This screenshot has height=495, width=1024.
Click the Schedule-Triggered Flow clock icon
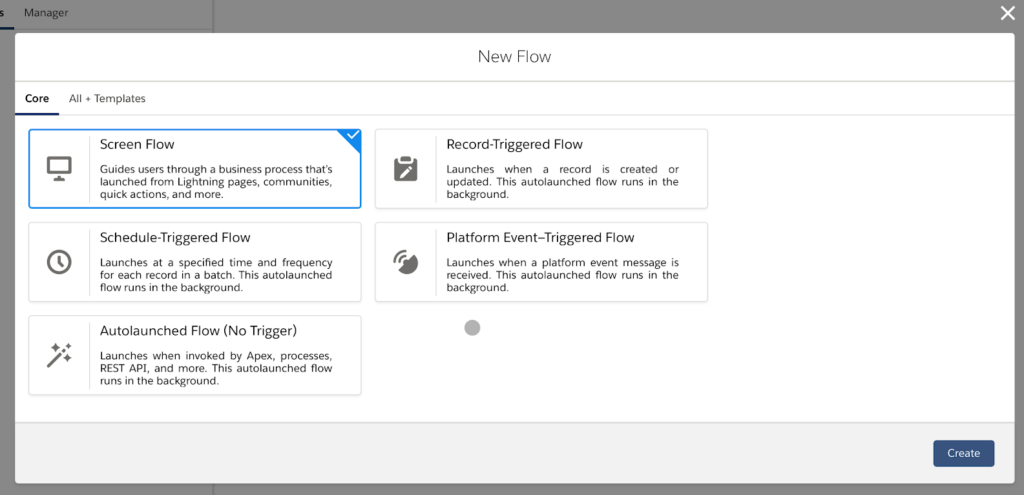59,262
